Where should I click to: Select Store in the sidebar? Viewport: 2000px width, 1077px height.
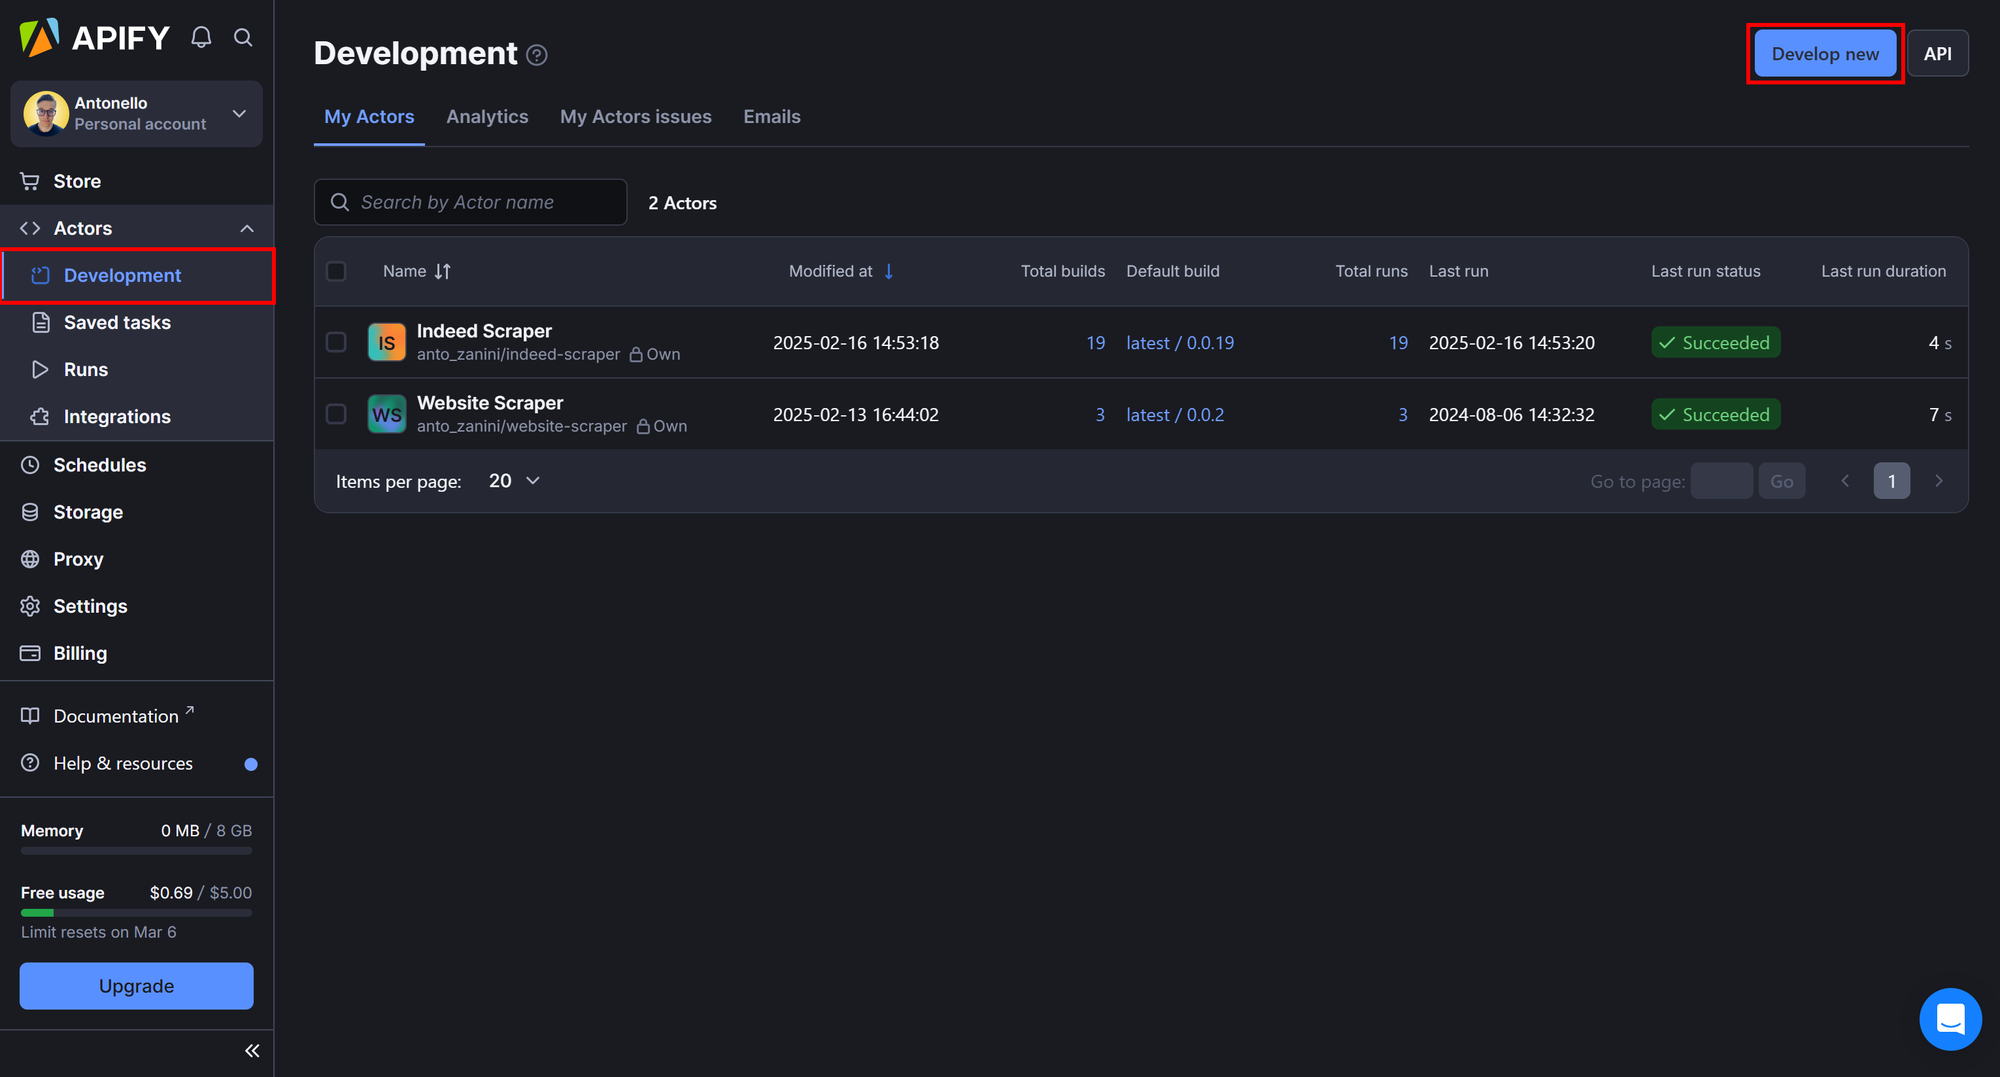click(77, 181)
